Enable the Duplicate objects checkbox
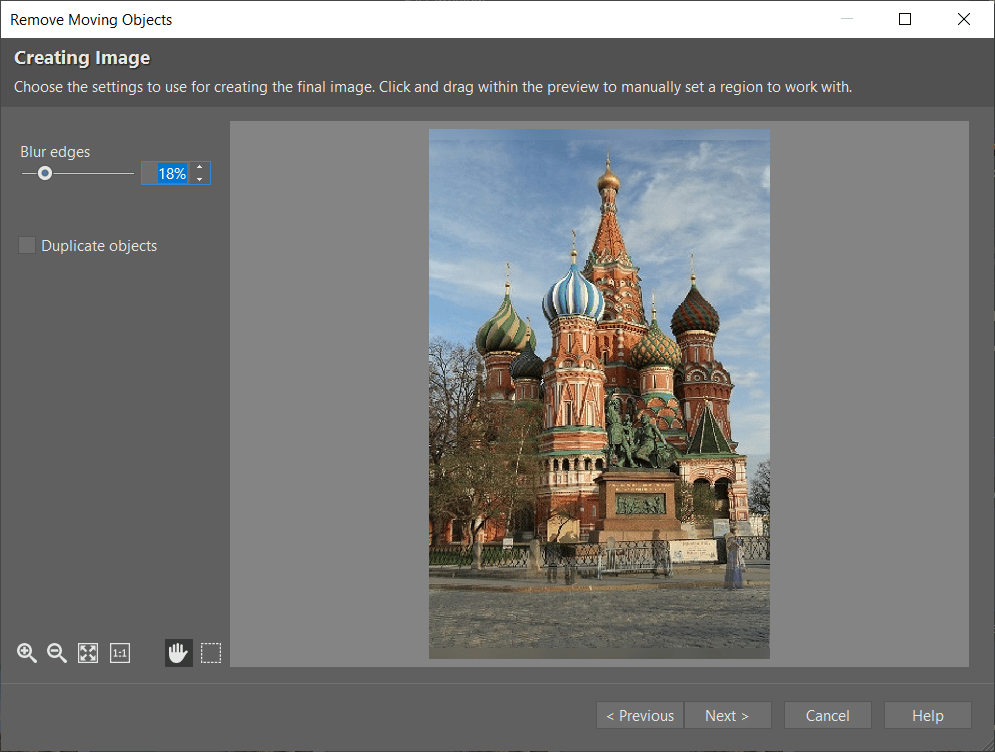Screen dimensions: 995x752 pyautogui.click(x=27, y=246)
